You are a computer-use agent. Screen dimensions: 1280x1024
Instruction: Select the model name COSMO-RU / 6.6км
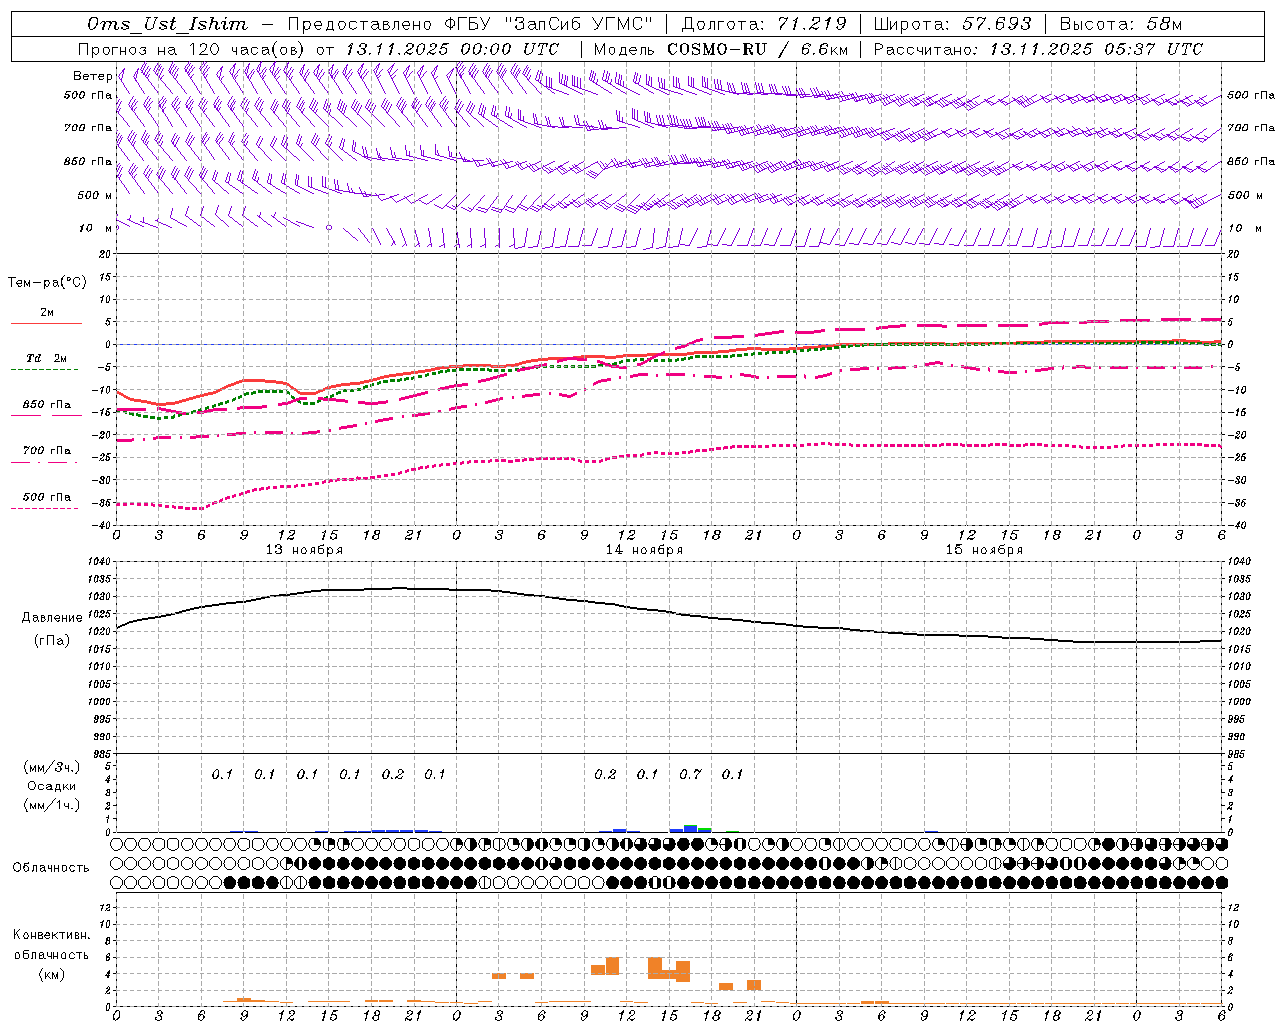pyautogui.click(x=758, y=49)
